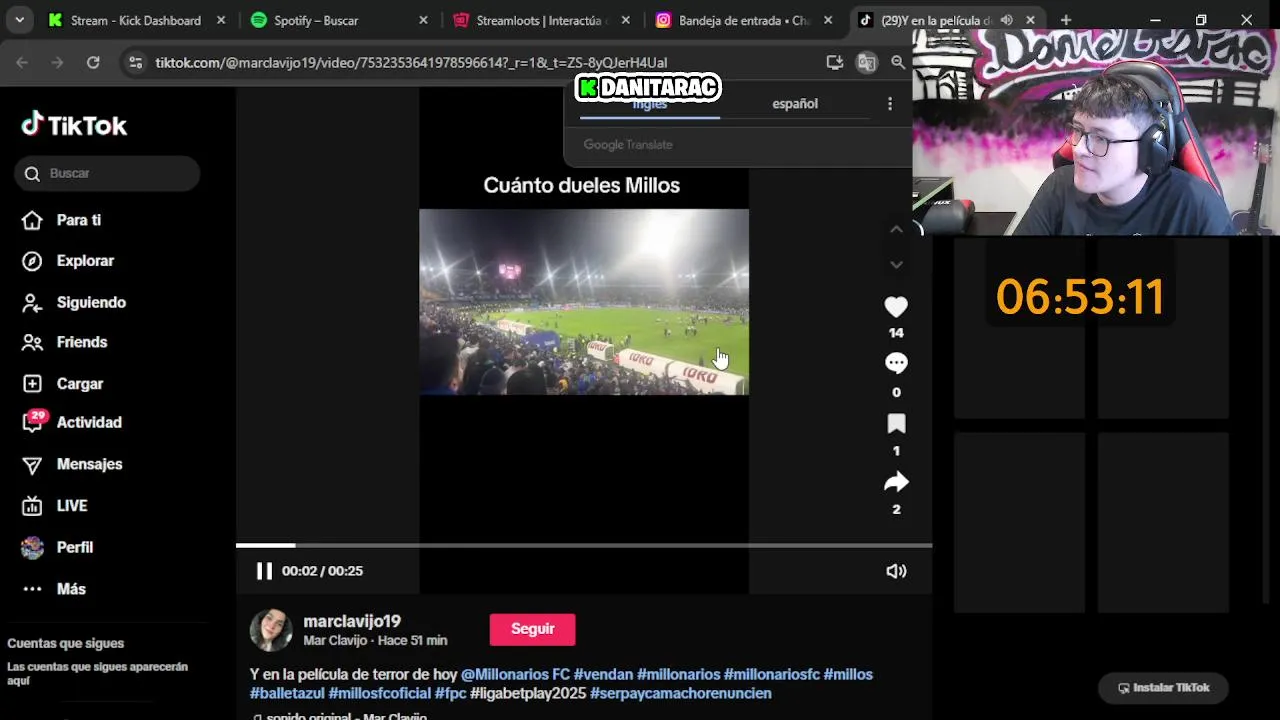Close the Spotify – Buscar tab
1280x720 pixels.
423,20
